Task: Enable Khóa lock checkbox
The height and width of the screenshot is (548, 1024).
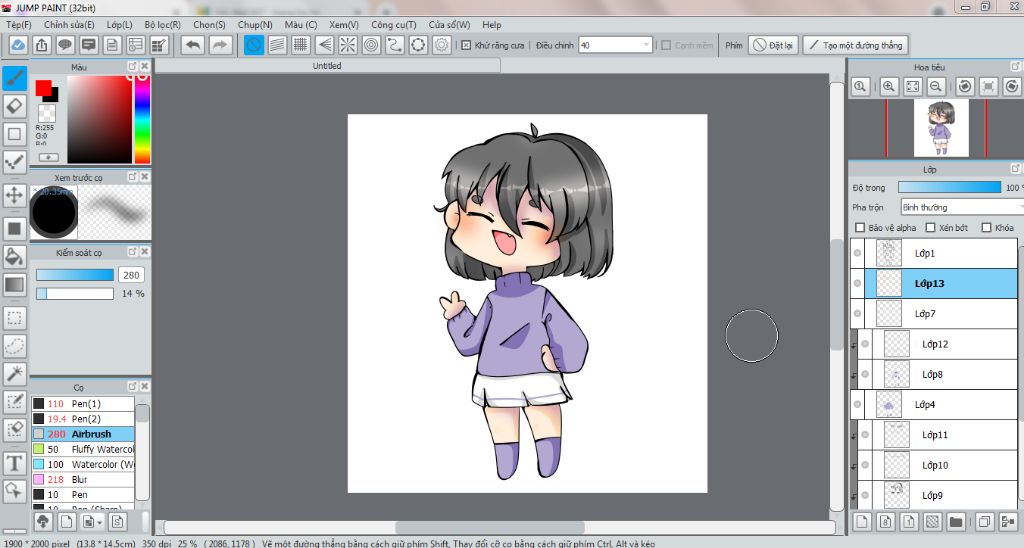Action: [x=987, y=227]
